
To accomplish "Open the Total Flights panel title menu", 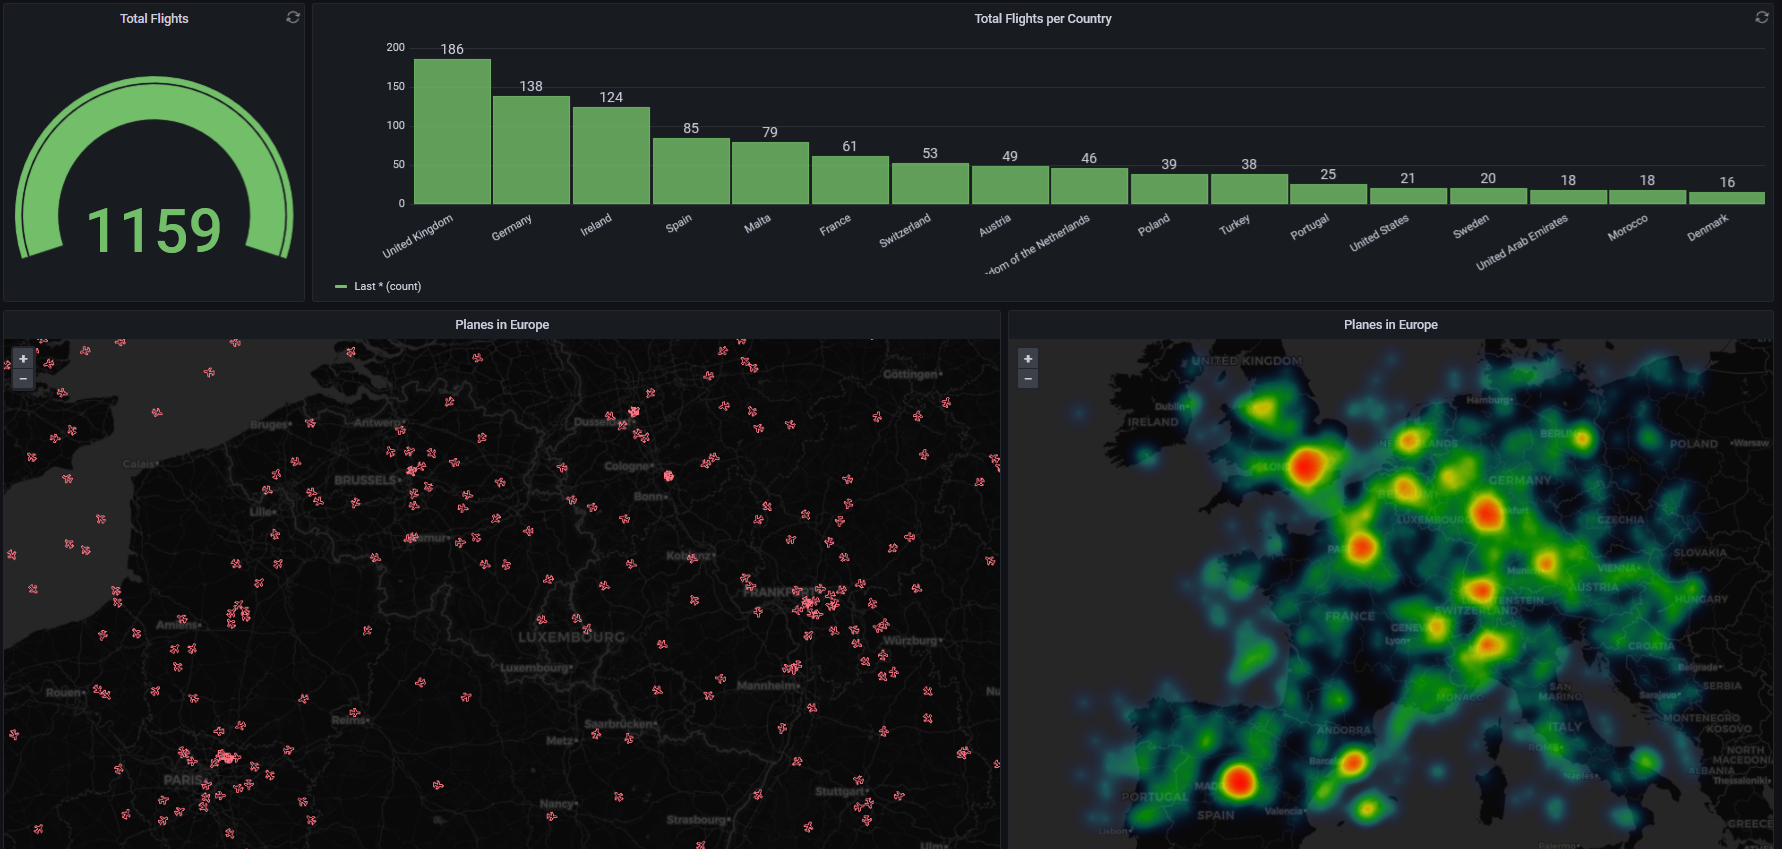I will point(154,18).
